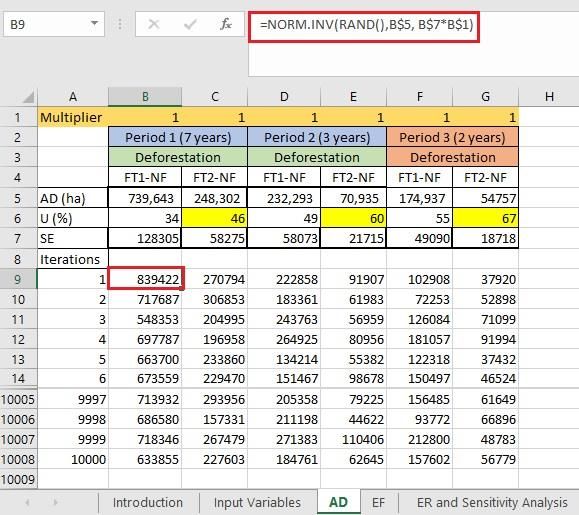Cancel the formula entry with X icon
The image size is (579, 515).
pos(154,24)
